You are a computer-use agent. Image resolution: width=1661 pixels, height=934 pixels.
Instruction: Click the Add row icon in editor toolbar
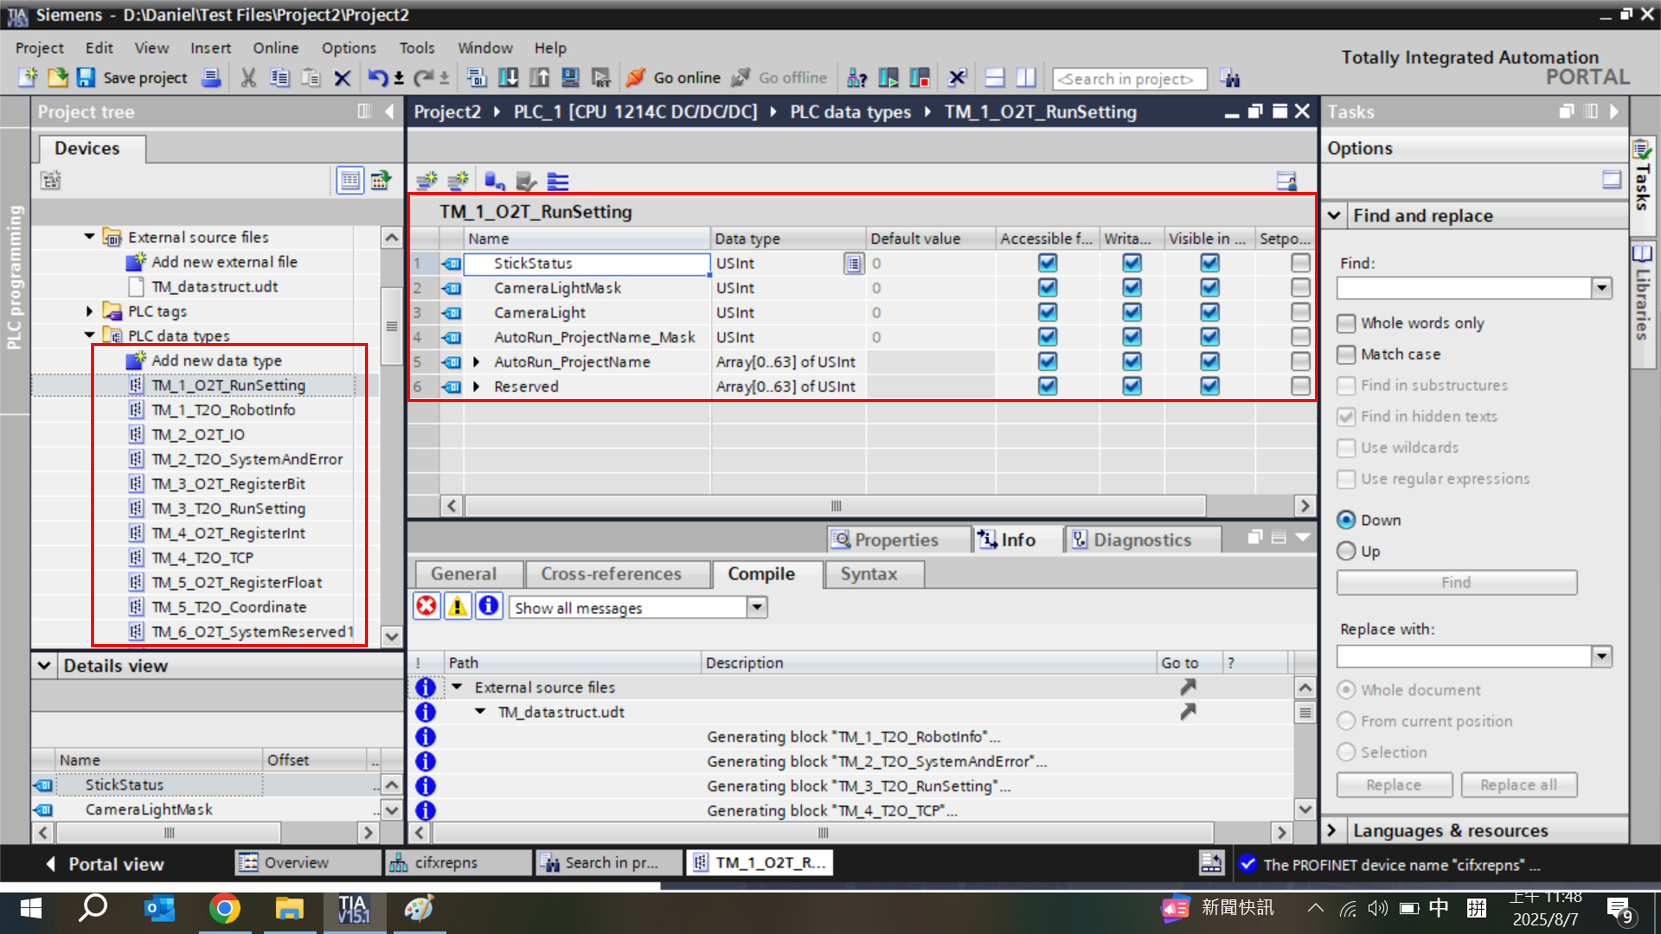(458, 181)
